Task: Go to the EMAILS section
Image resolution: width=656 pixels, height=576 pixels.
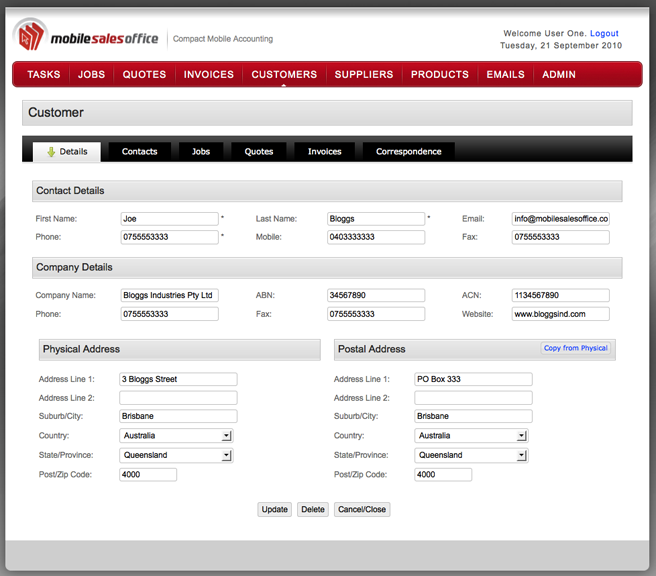Action: pyautogui.click(x=505, y=74)
